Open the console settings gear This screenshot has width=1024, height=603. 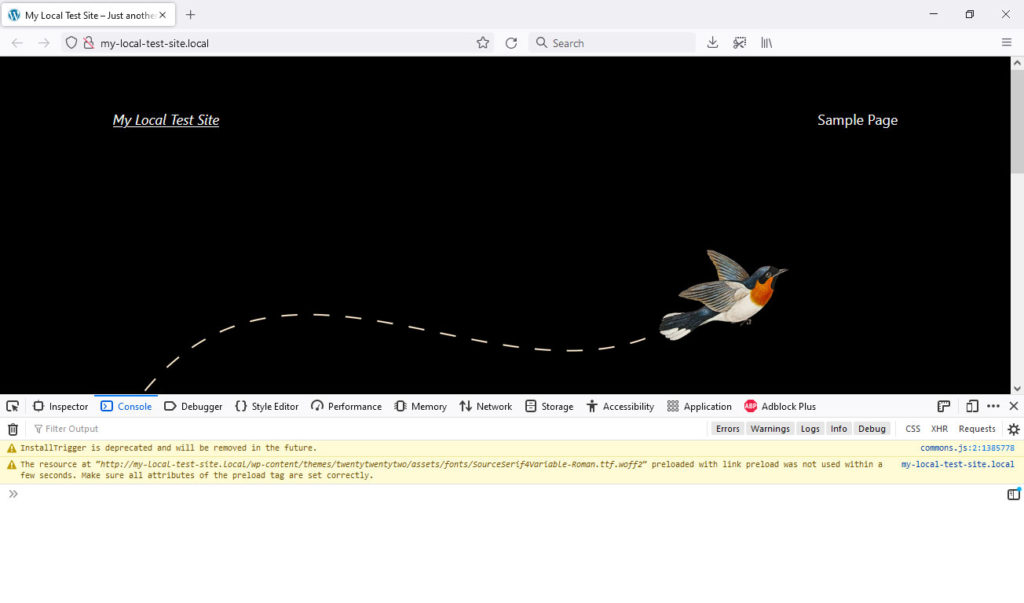[1014, 429]
